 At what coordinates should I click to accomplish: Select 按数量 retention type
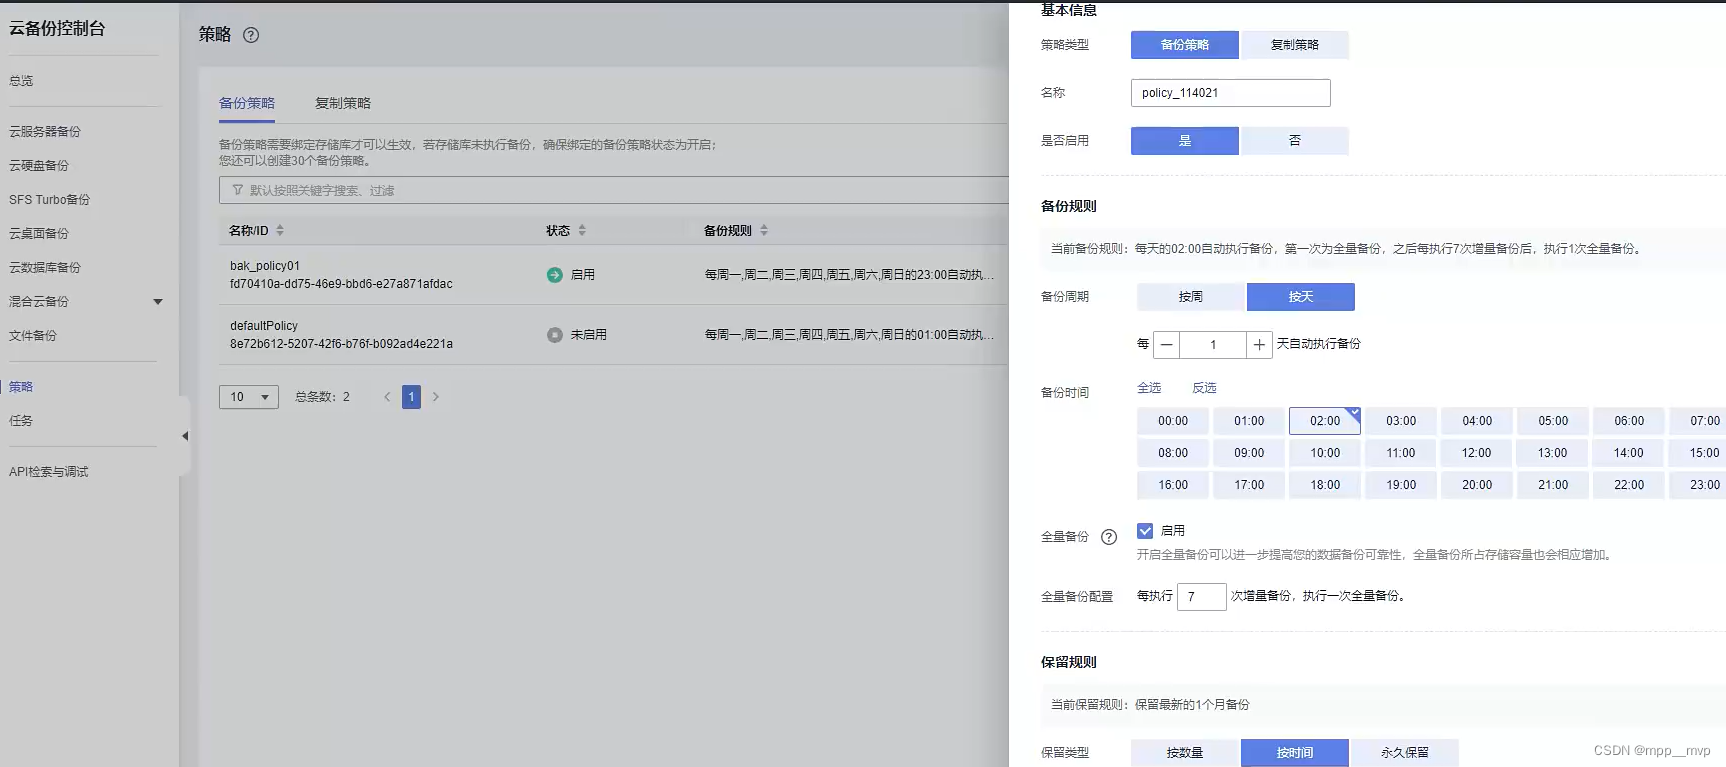[1185, 753]
